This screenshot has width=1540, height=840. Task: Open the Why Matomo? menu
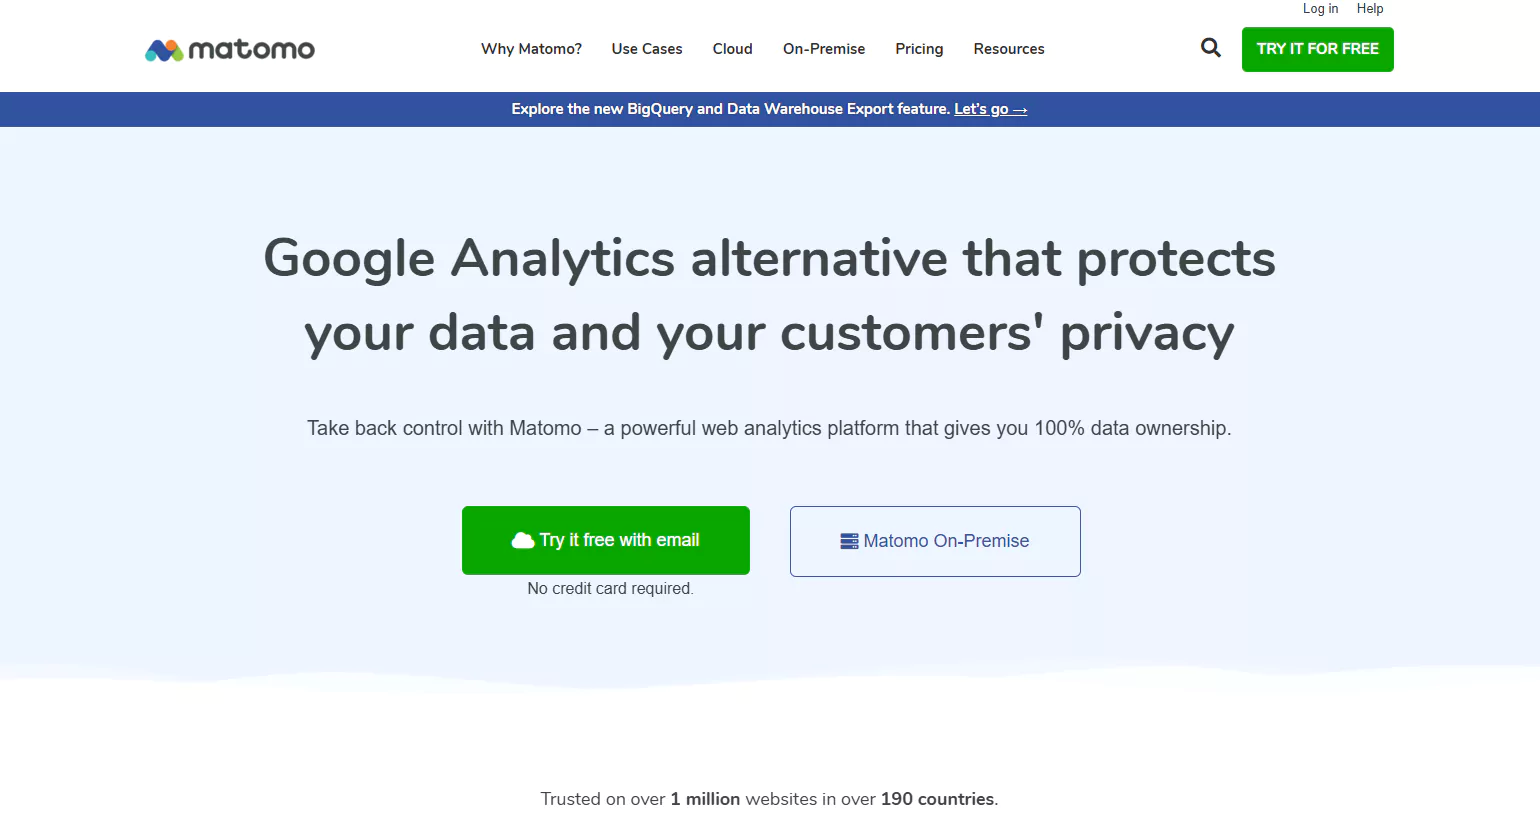click(531, 49)
